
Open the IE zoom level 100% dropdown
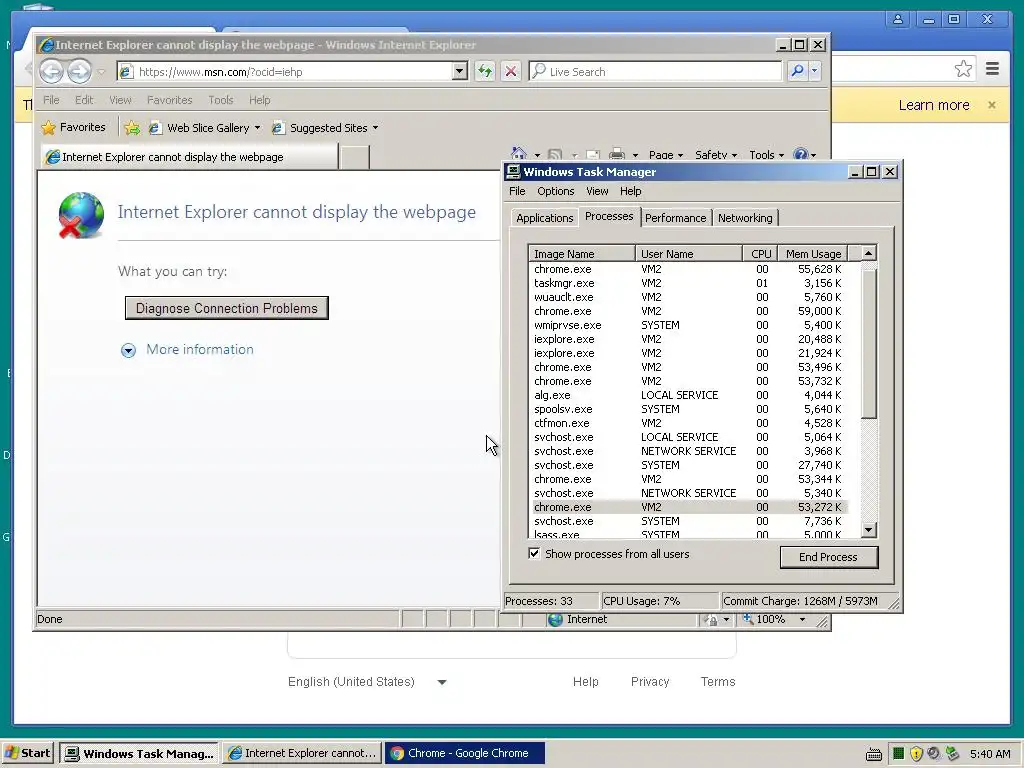(x=803, y=619)
